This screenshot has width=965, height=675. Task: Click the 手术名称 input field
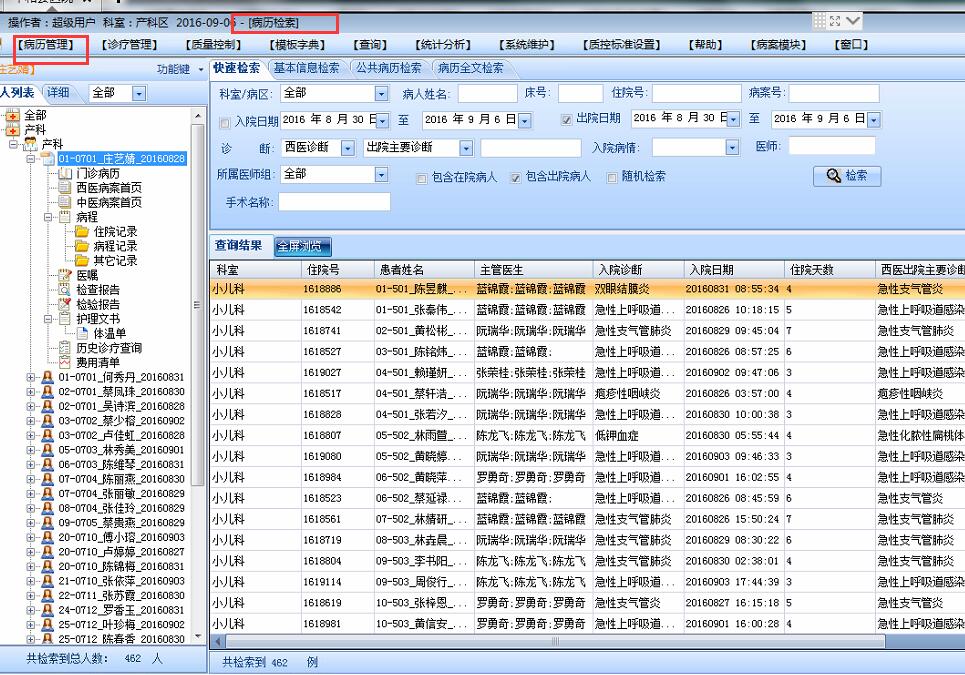click(334, 202)
